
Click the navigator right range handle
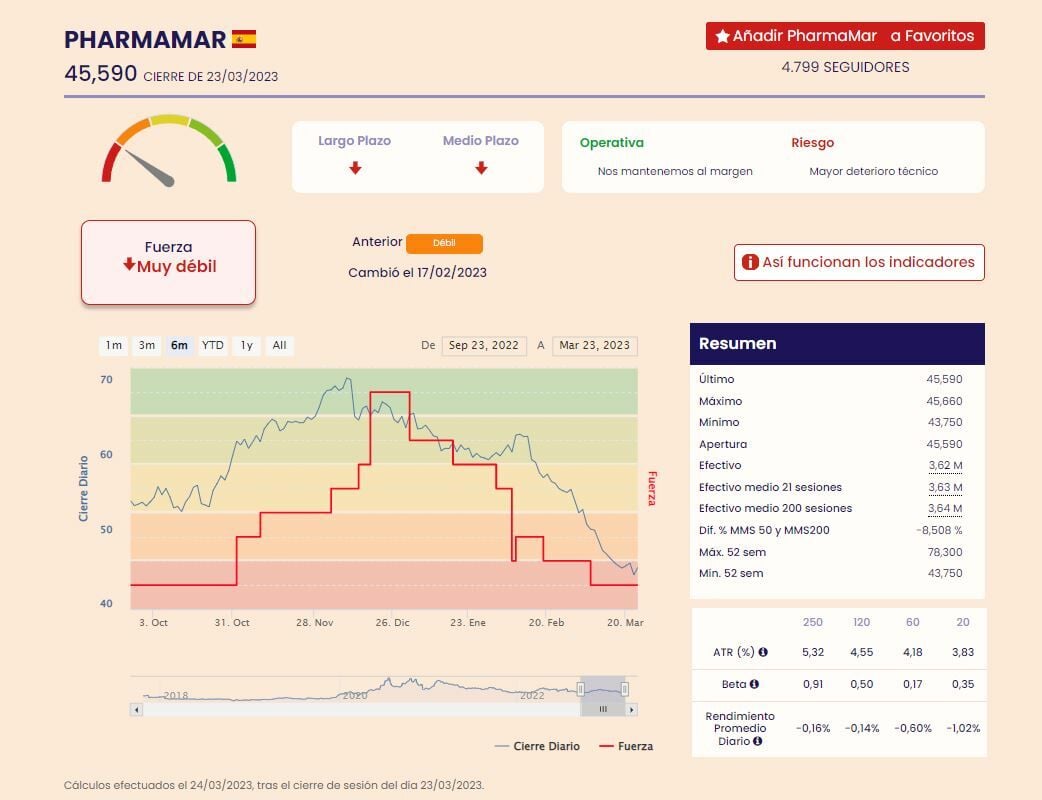pos(625,689)
